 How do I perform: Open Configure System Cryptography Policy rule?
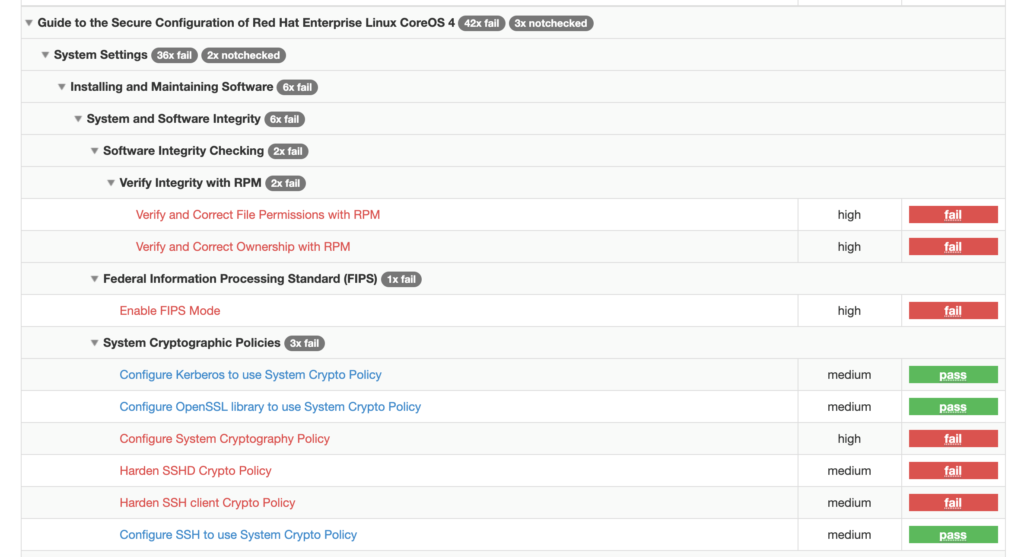click(224, 439)
